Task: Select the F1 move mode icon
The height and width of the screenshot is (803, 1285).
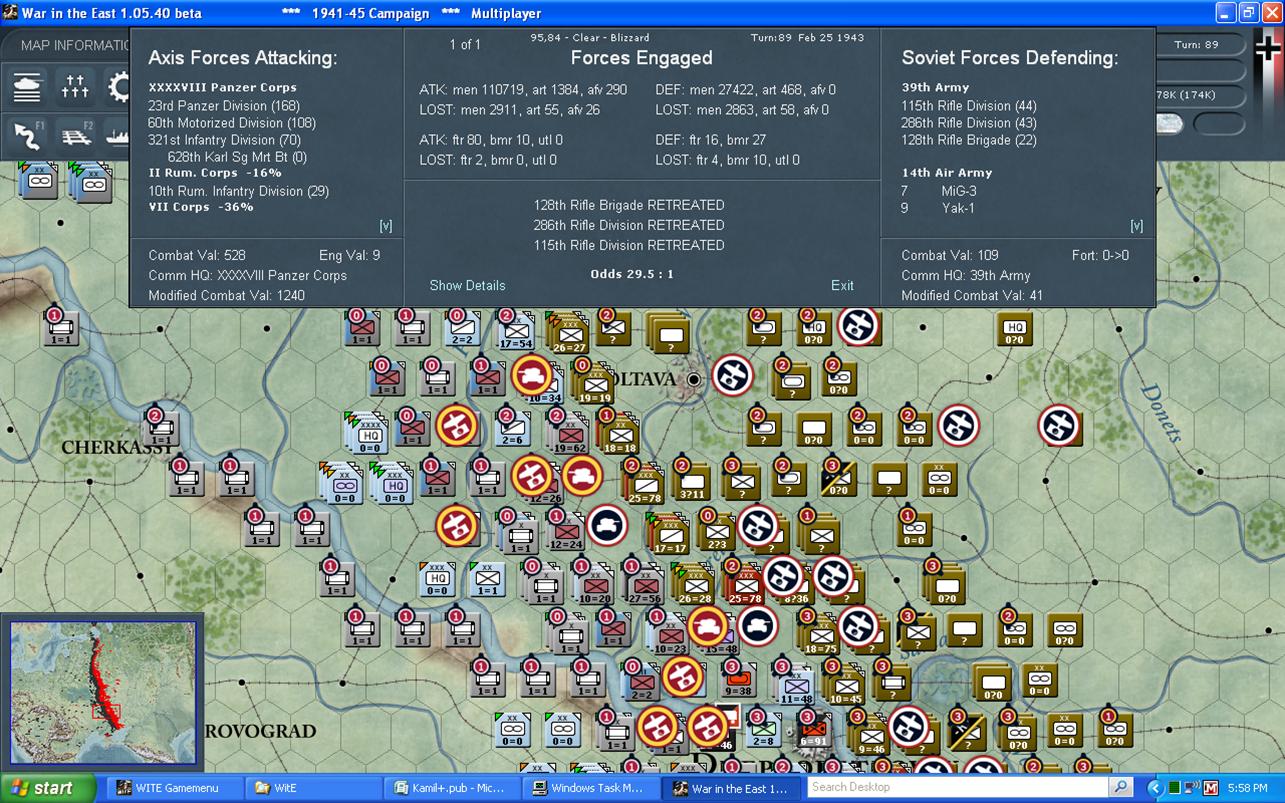Action: (x=28, y=135)
